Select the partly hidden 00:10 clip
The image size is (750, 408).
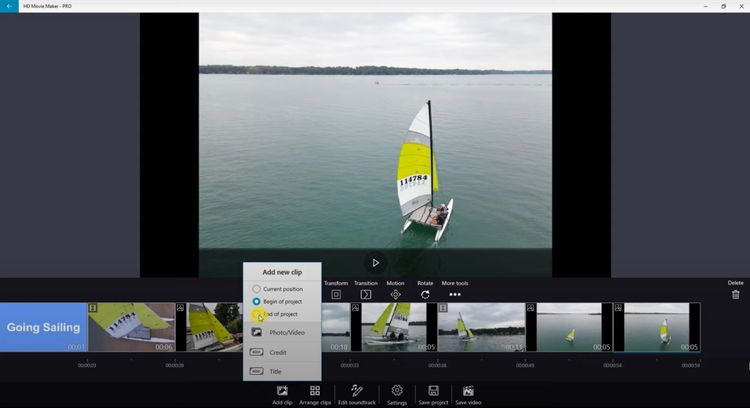[x=336, y=327]
